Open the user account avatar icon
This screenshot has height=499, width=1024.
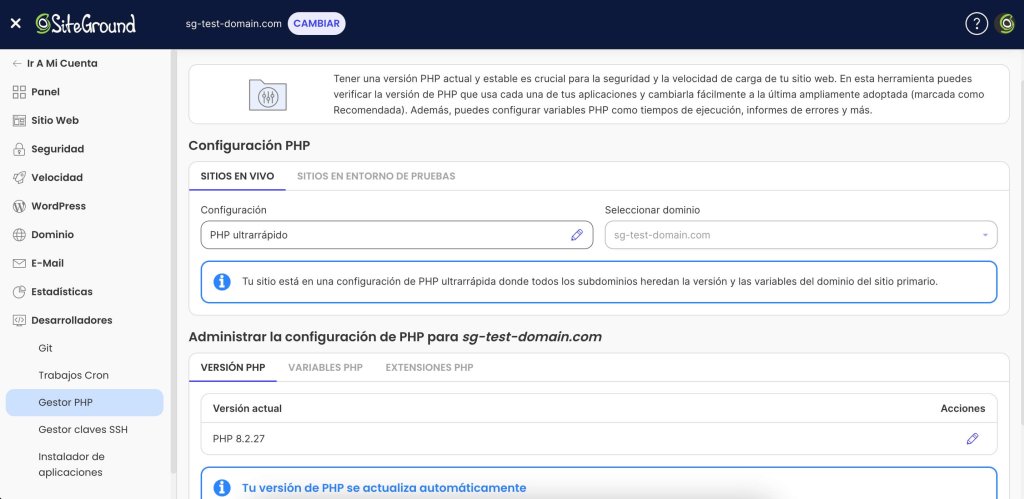pos(1005,24)
